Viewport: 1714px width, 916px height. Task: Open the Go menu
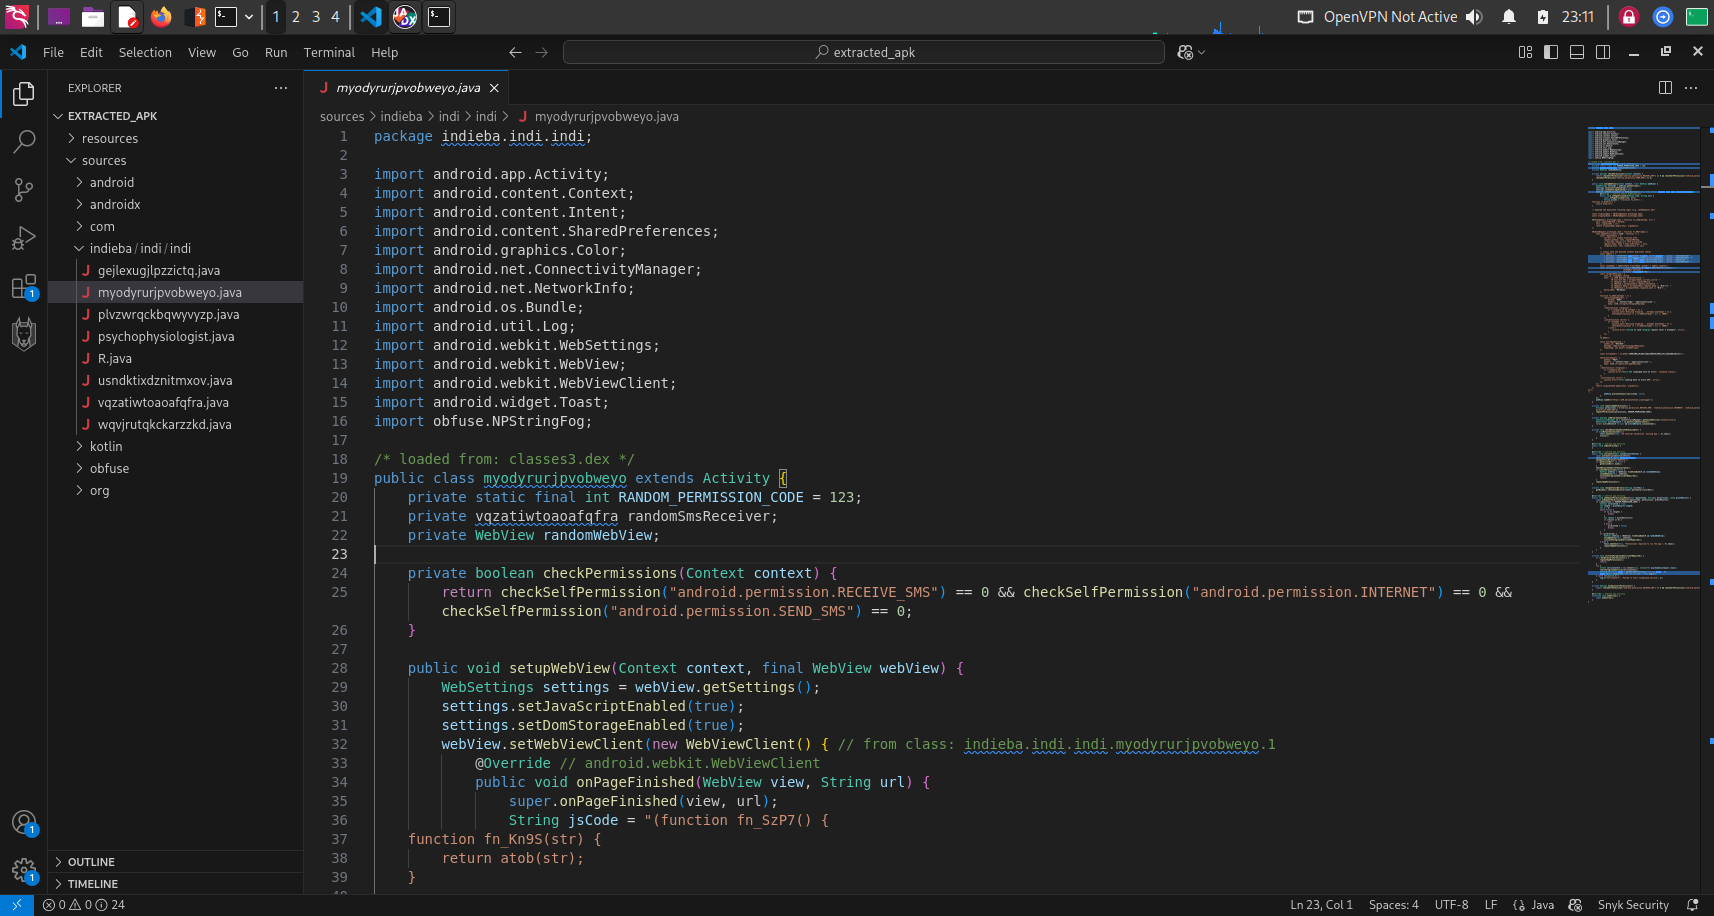tap(240, 52)
